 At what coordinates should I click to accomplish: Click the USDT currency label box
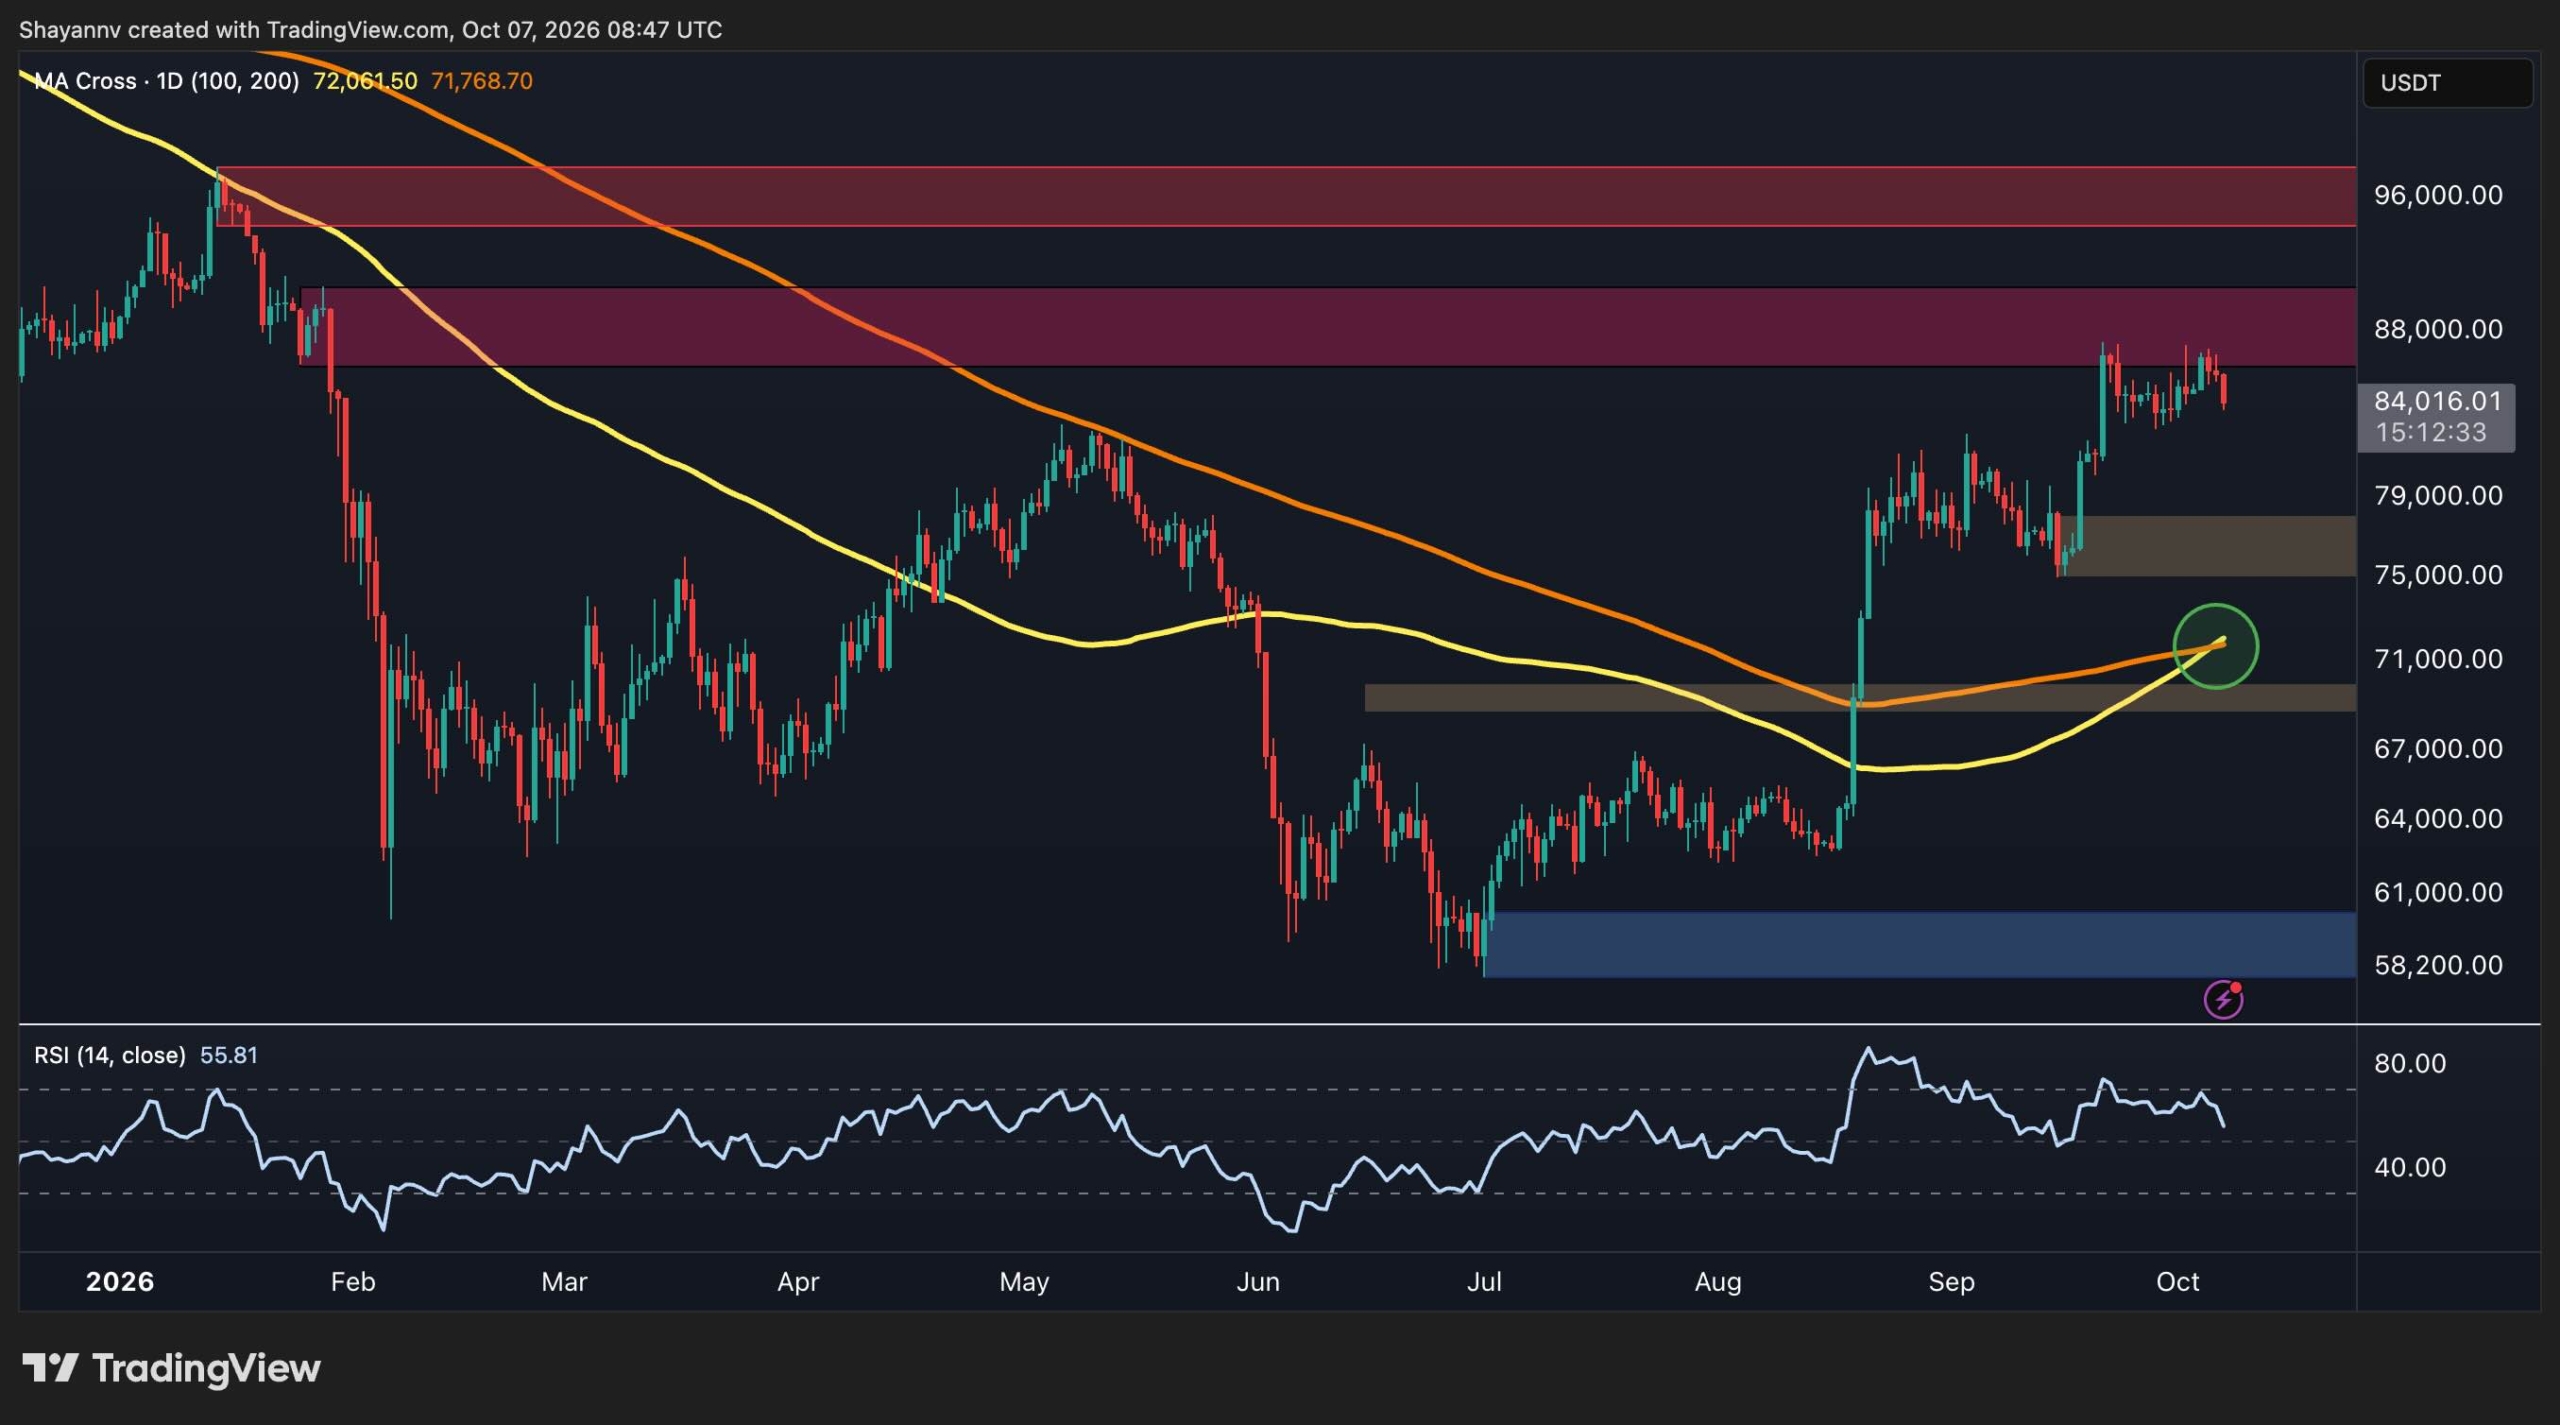click(2447, 83)
